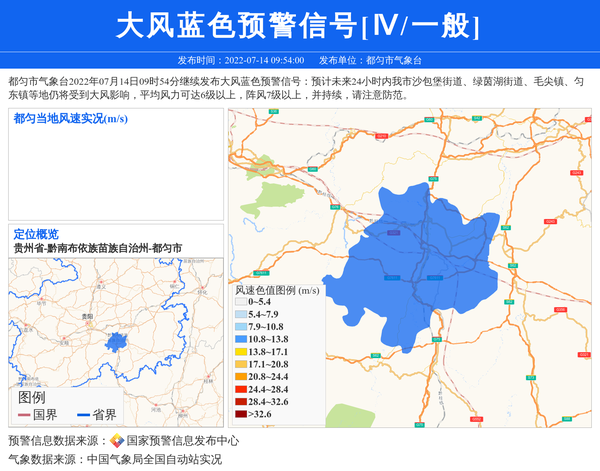Click the 风速色值图例 legend title
The width and height of the screenshot is (600, 471).
[277, 290]
